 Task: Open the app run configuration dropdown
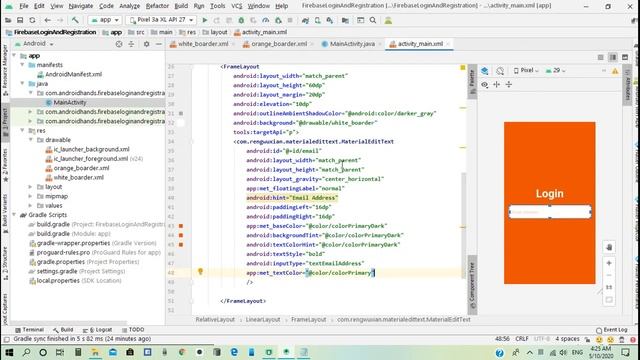[x=105, y=20]
